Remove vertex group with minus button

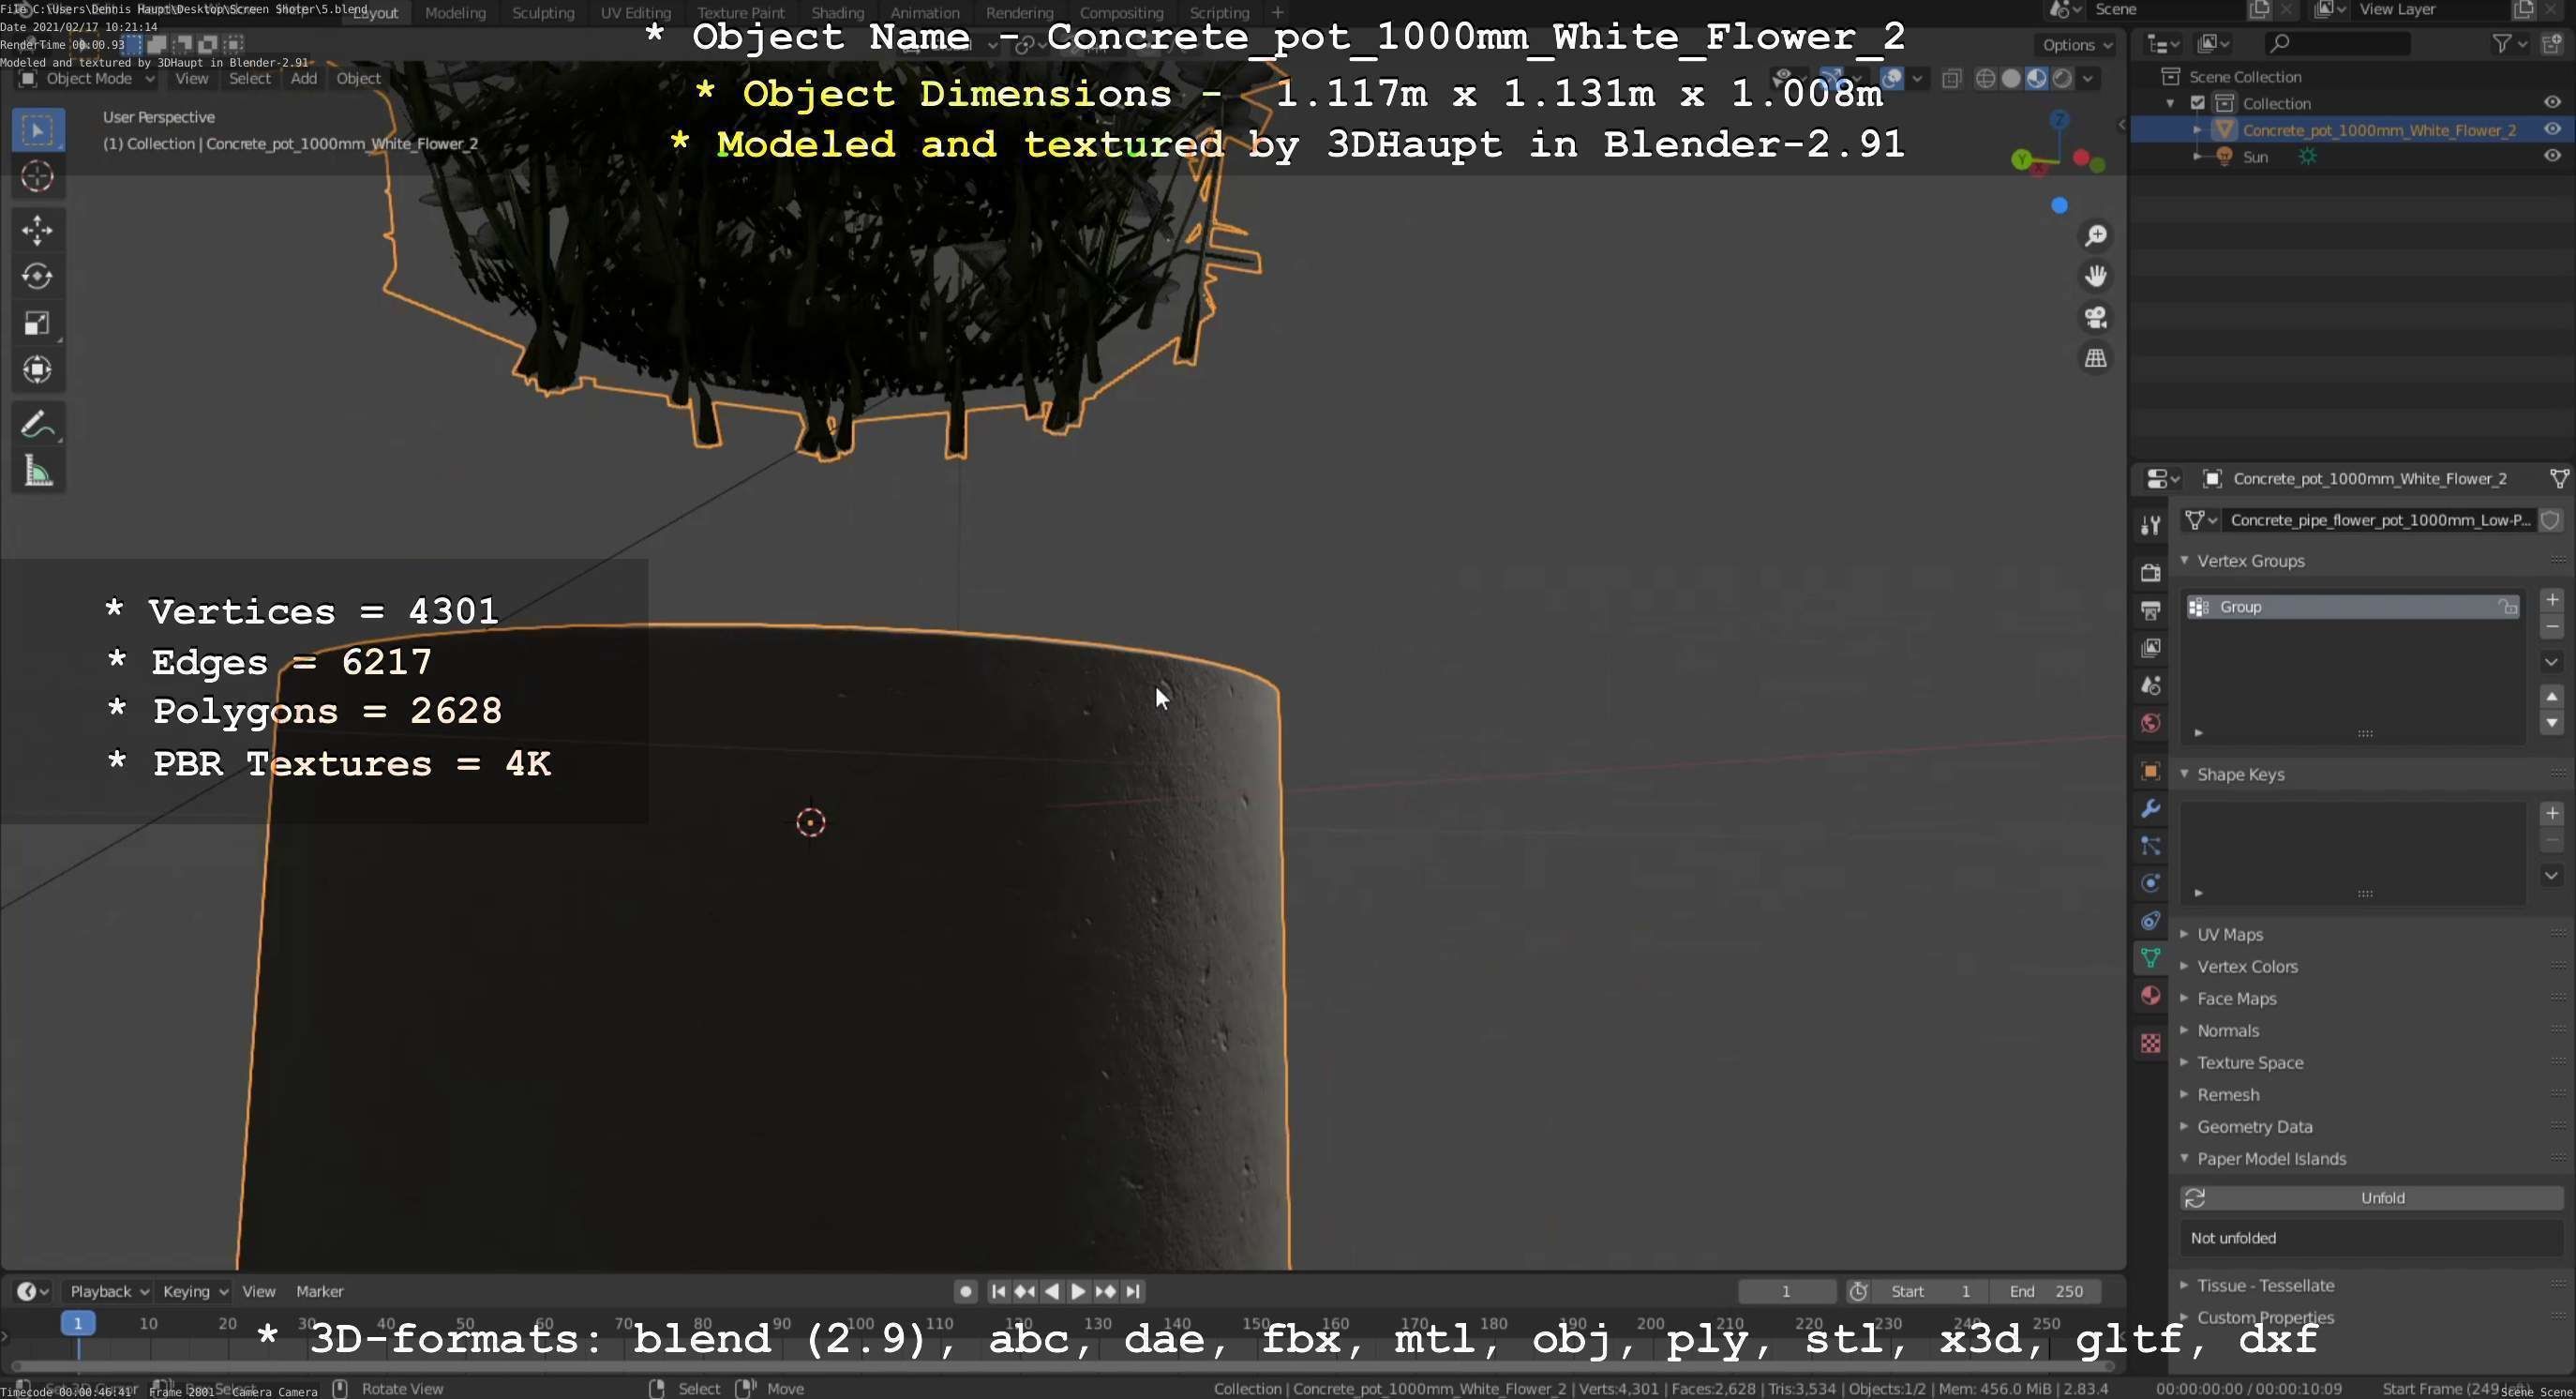[2552, 627]
